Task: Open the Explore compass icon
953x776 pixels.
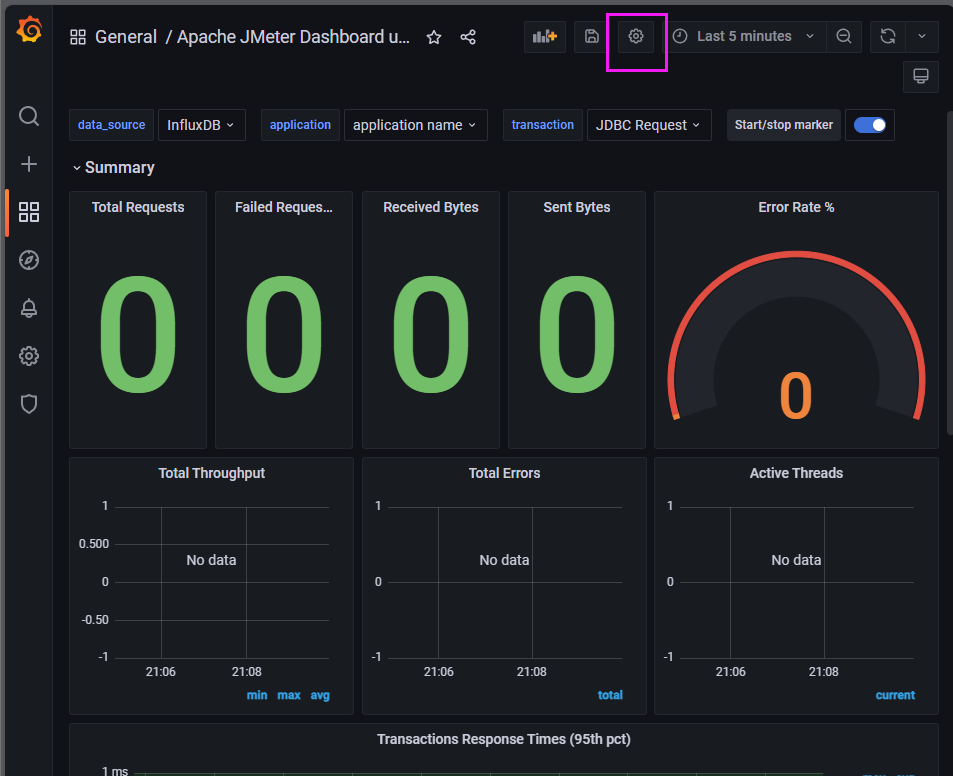Action: tap(29, 260)
